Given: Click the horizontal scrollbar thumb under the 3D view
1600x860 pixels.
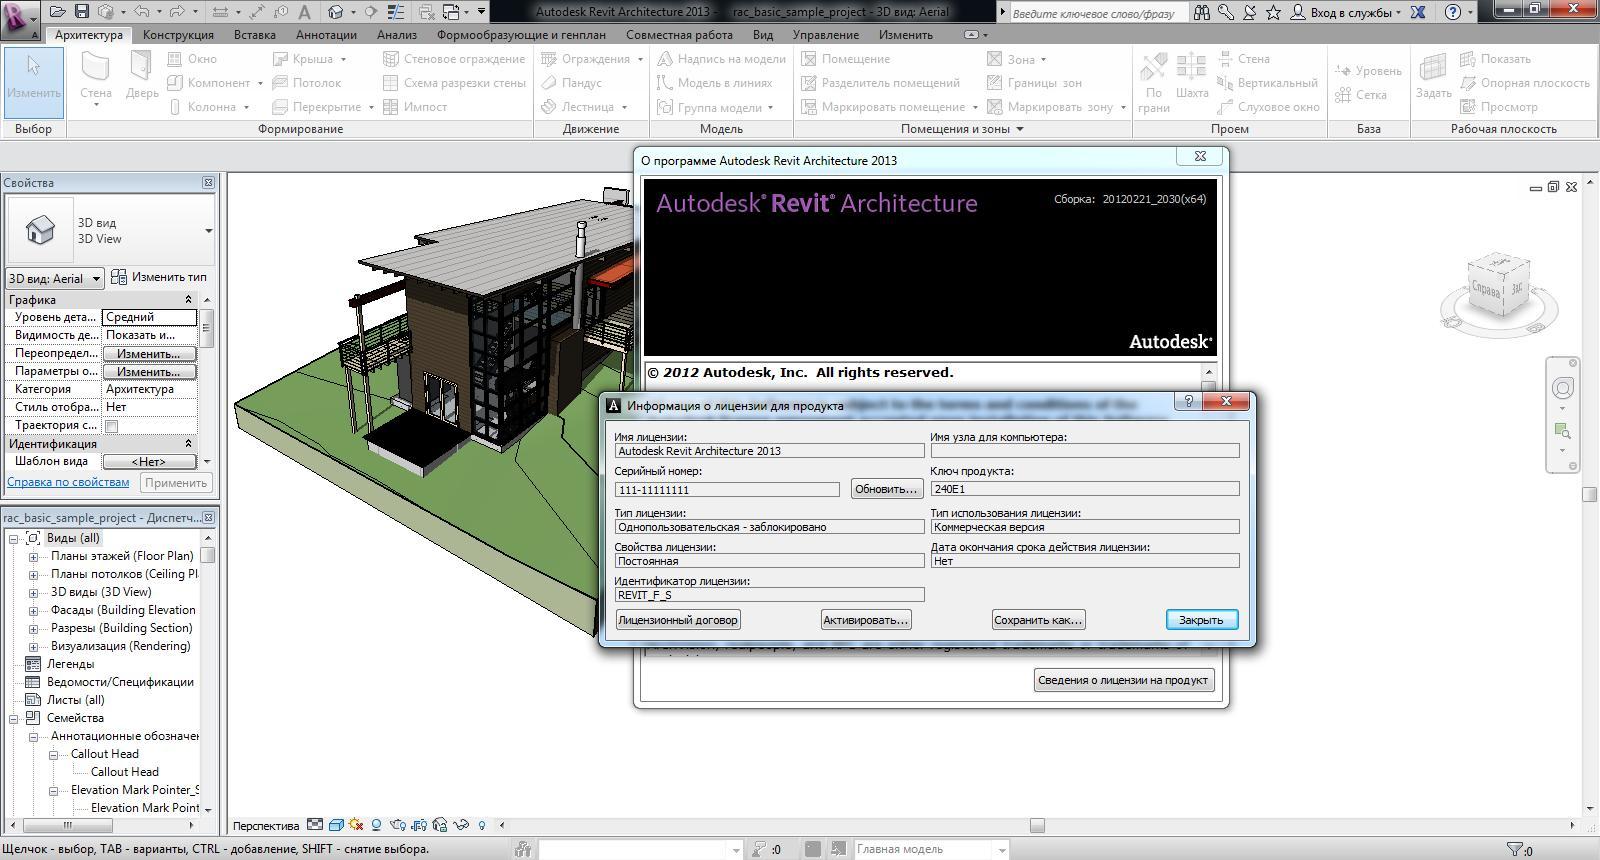Looking at the screenshot, I should [x=1037, y=825].
